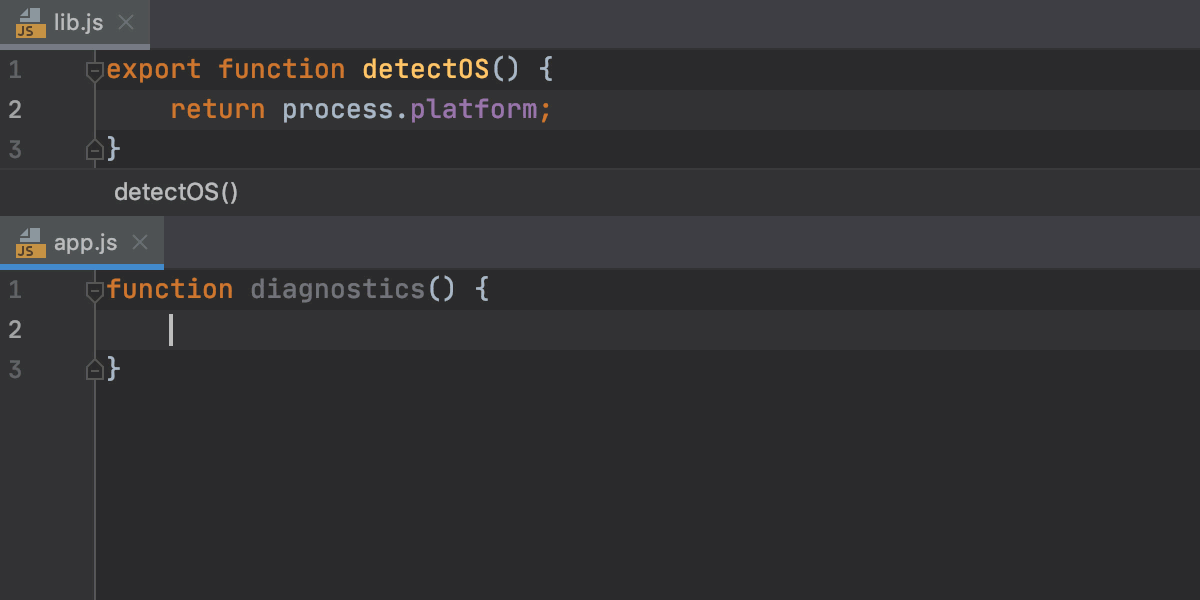
Task: Click the fold-end marker at lib.js closing brace
Action: [94, 149]
